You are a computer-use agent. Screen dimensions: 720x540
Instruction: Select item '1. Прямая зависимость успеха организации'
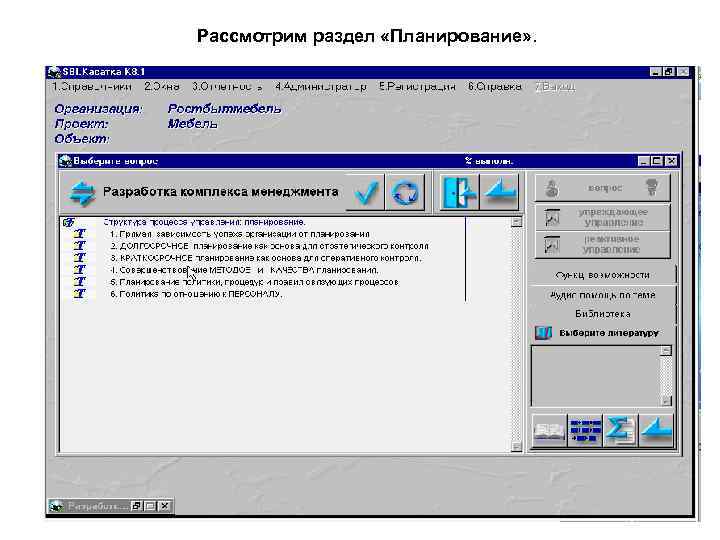click(240, 234)
